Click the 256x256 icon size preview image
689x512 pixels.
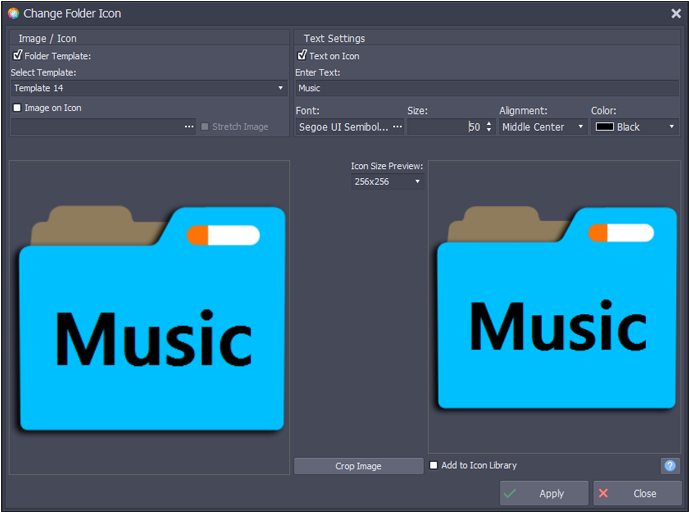(x=557, y=308)
